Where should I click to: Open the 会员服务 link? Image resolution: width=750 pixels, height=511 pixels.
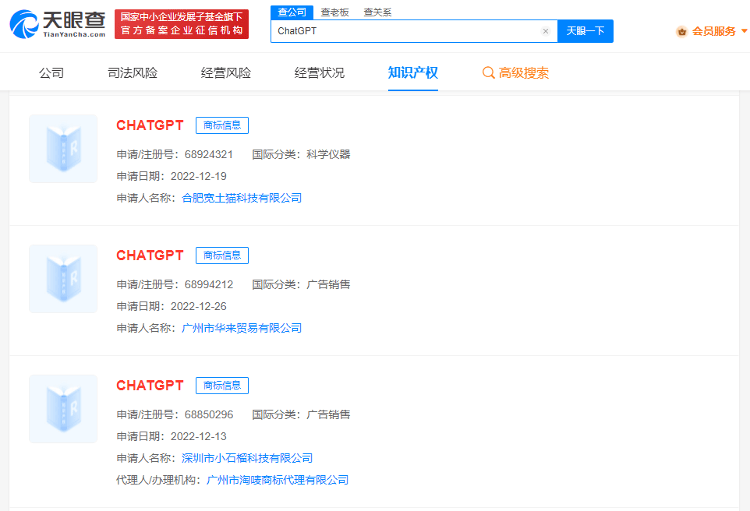click(714, 32)
